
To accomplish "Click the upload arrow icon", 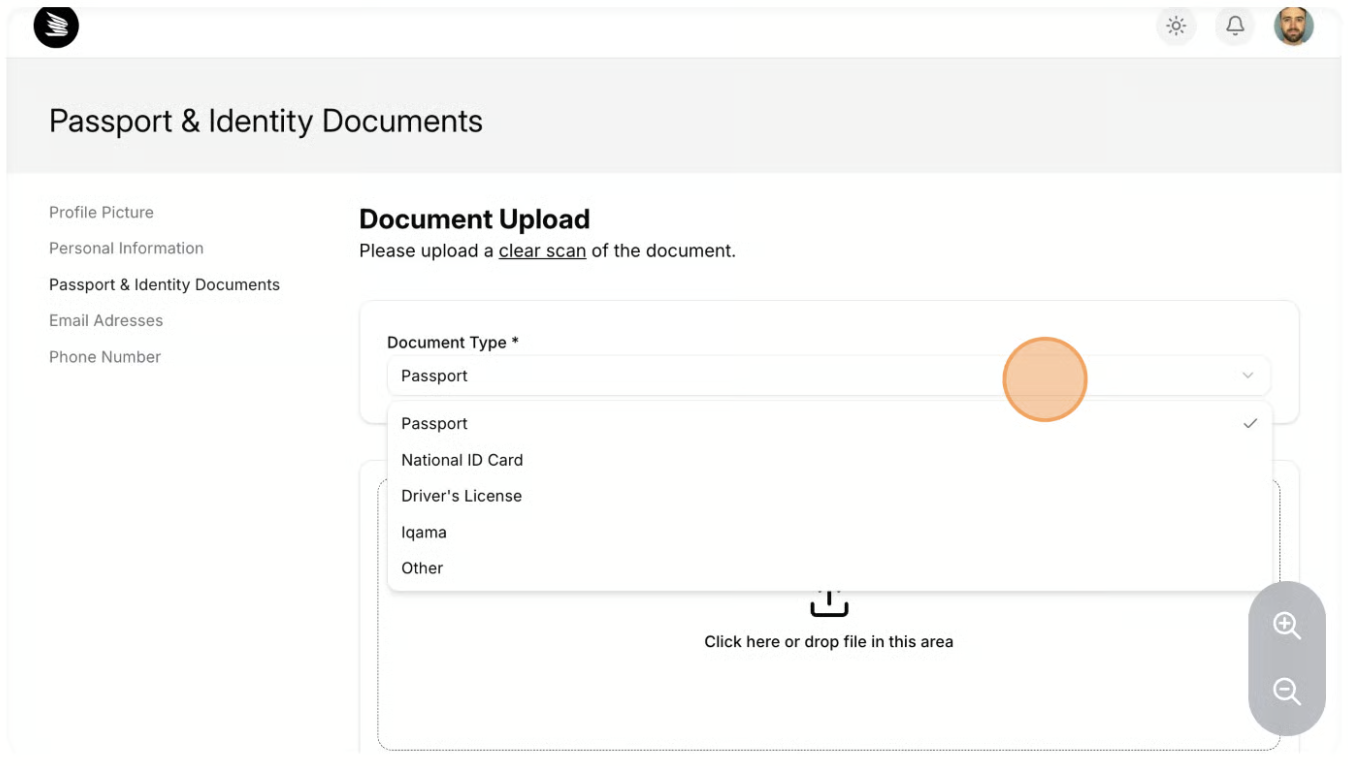I will [828, 603].
